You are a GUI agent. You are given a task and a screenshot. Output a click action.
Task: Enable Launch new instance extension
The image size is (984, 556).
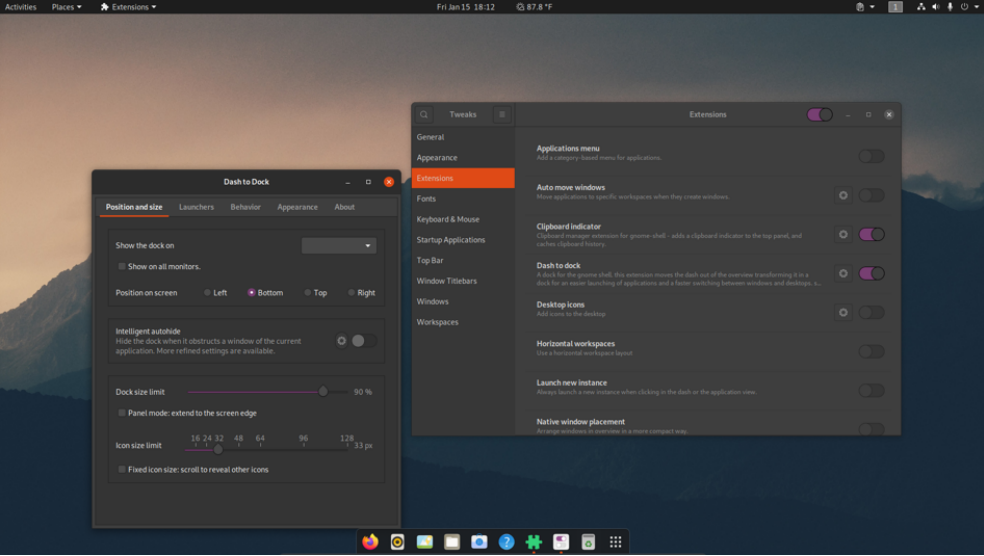click(x=872, y=390)
